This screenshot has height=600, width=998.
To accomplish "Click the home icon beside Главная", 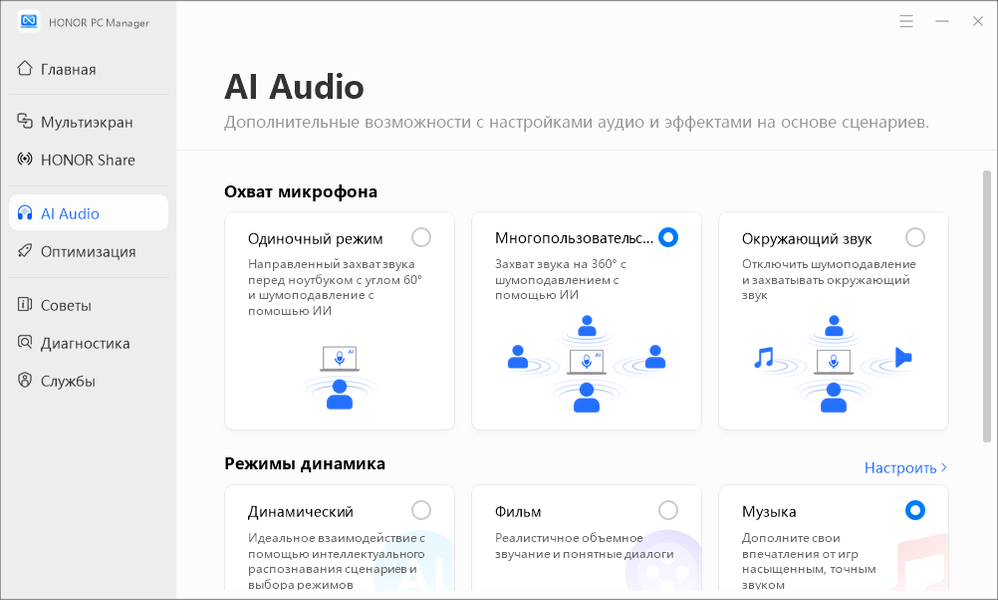I will [25, 68].
